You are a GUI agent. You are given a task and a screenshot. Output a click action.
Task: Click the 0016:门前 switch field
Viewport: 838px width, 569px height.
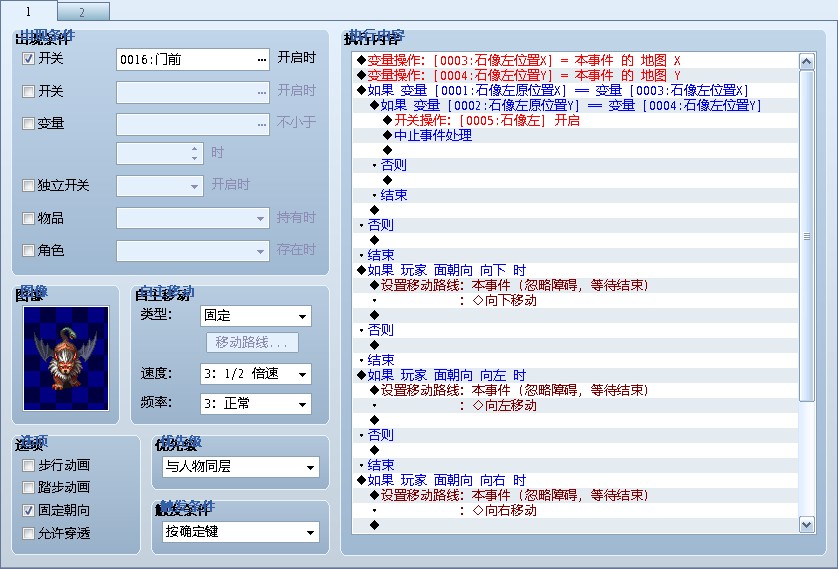pyautogui.click(x=192, y=59)
